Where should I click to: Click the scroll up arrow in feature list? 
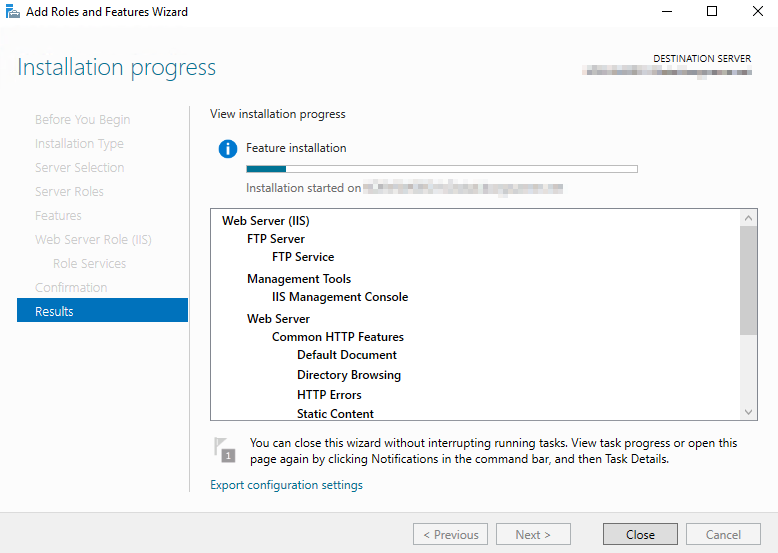point(748,218)
